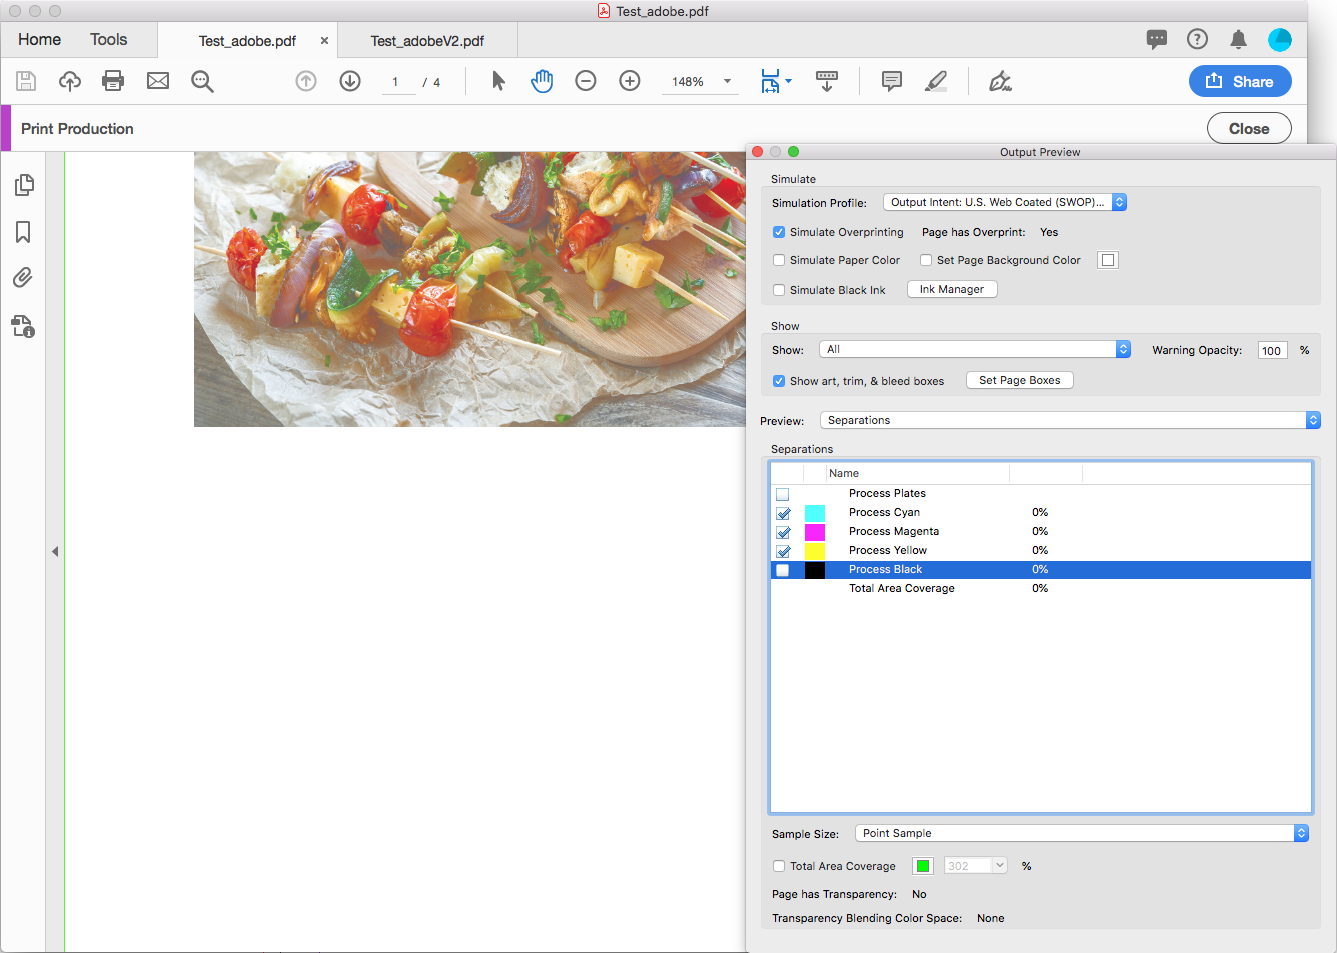1337x953 pixels.
Task: Uncheck the Process Yellow separation
Action: coord(783,551)
